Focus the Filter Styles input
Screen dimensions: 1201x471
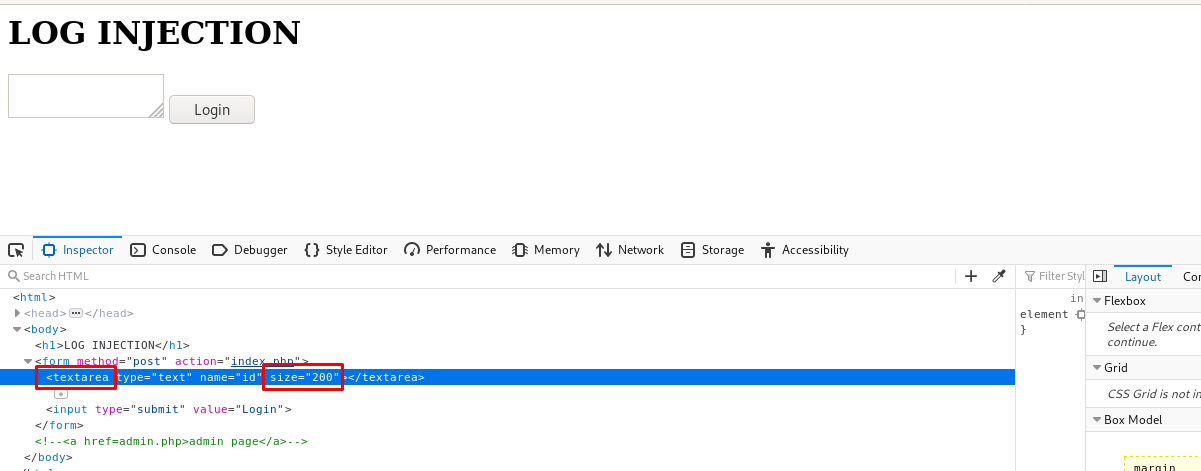click(x=1055, y=276)
